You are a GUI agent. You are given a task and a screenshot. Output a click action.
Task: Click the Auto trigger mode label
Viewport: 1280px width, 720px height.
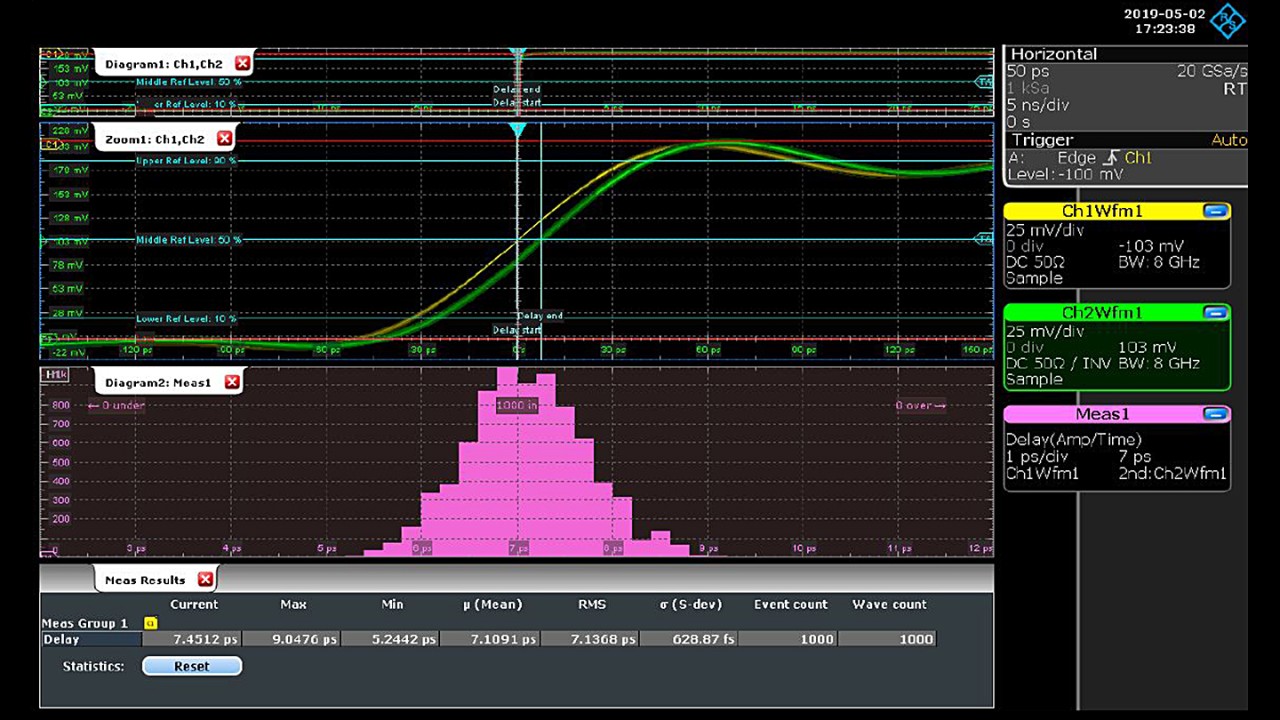tap(1228, 140)
